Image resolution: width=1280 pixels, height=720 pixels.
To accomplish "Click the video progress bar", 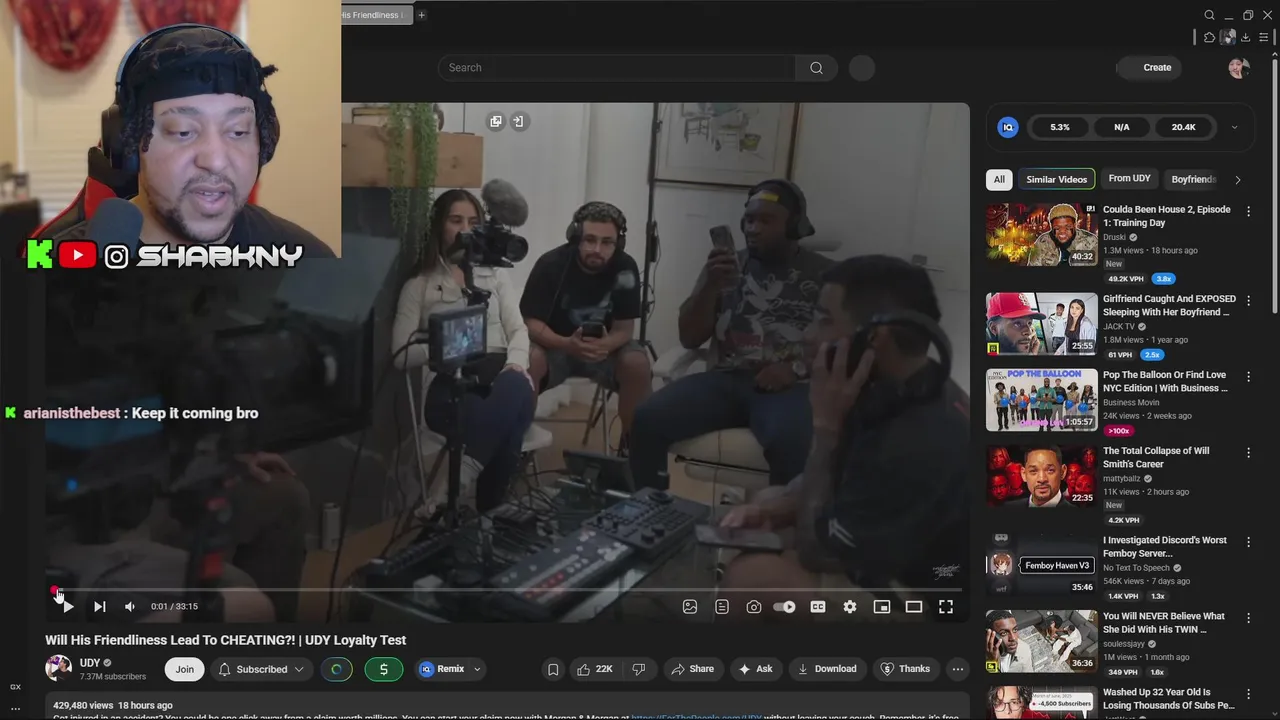I will point(507,590).
